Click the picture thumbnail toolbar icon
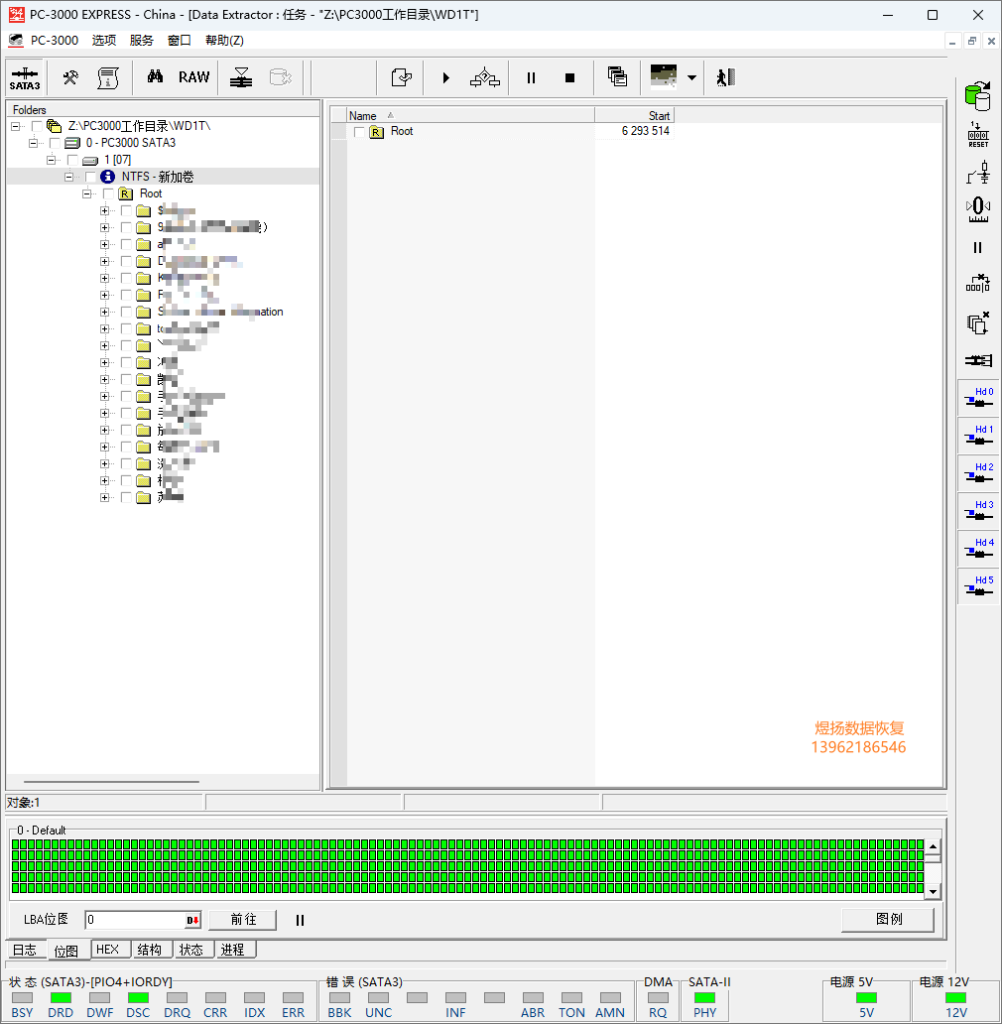Screen dimensions: 1002x1024 pos(664,75)
